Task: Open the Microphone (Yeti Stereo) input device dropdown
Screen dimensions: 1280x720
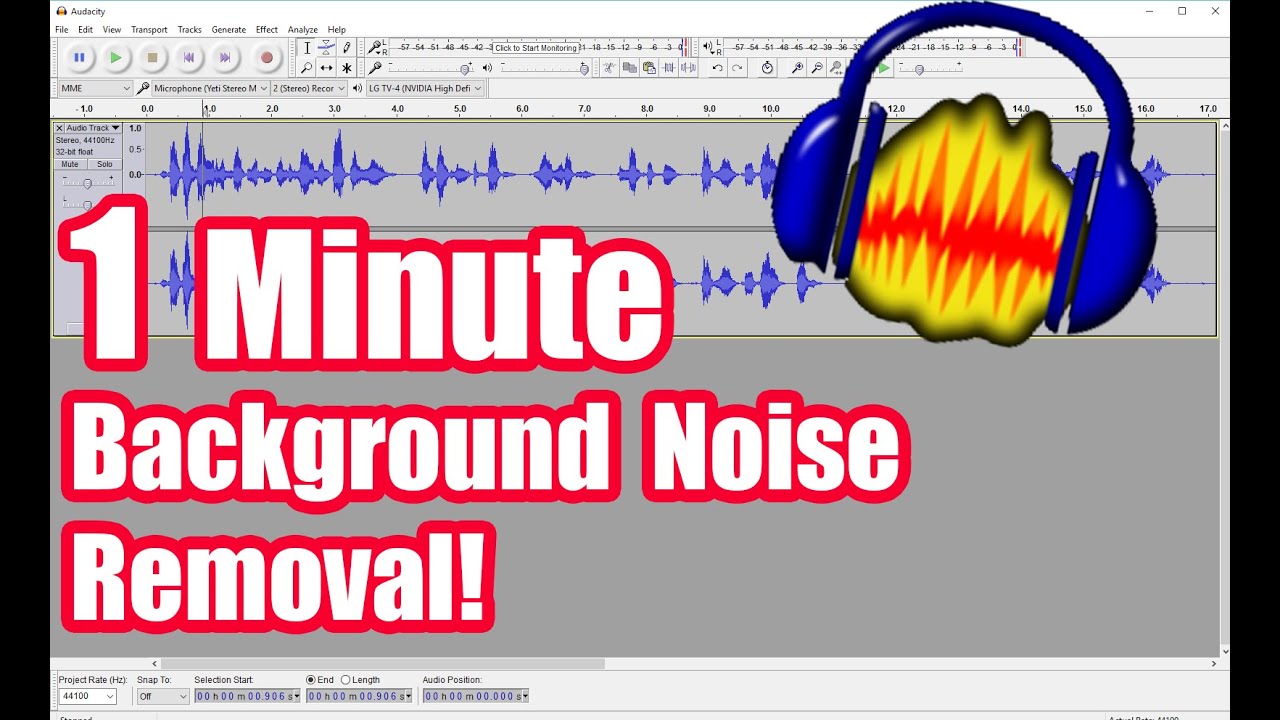Action: 210,88
